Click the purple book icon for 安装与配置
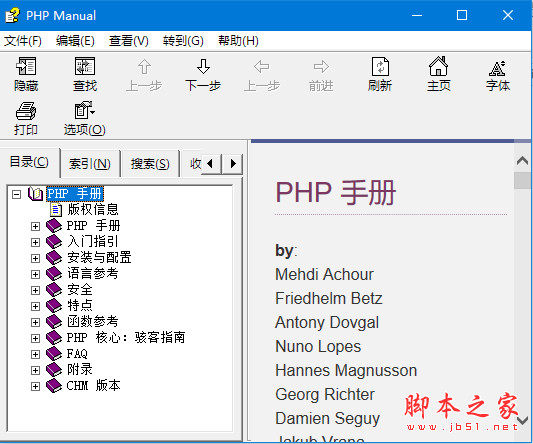The width and height of the screenshot is (533, 444). pos(54,258)
